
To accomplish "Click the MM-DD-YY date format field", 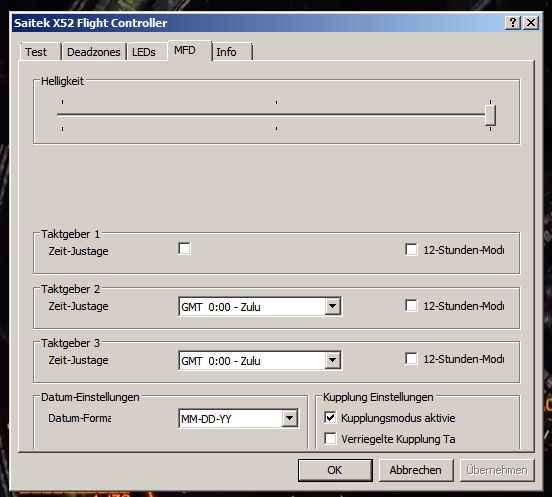I will coord(239,419).
